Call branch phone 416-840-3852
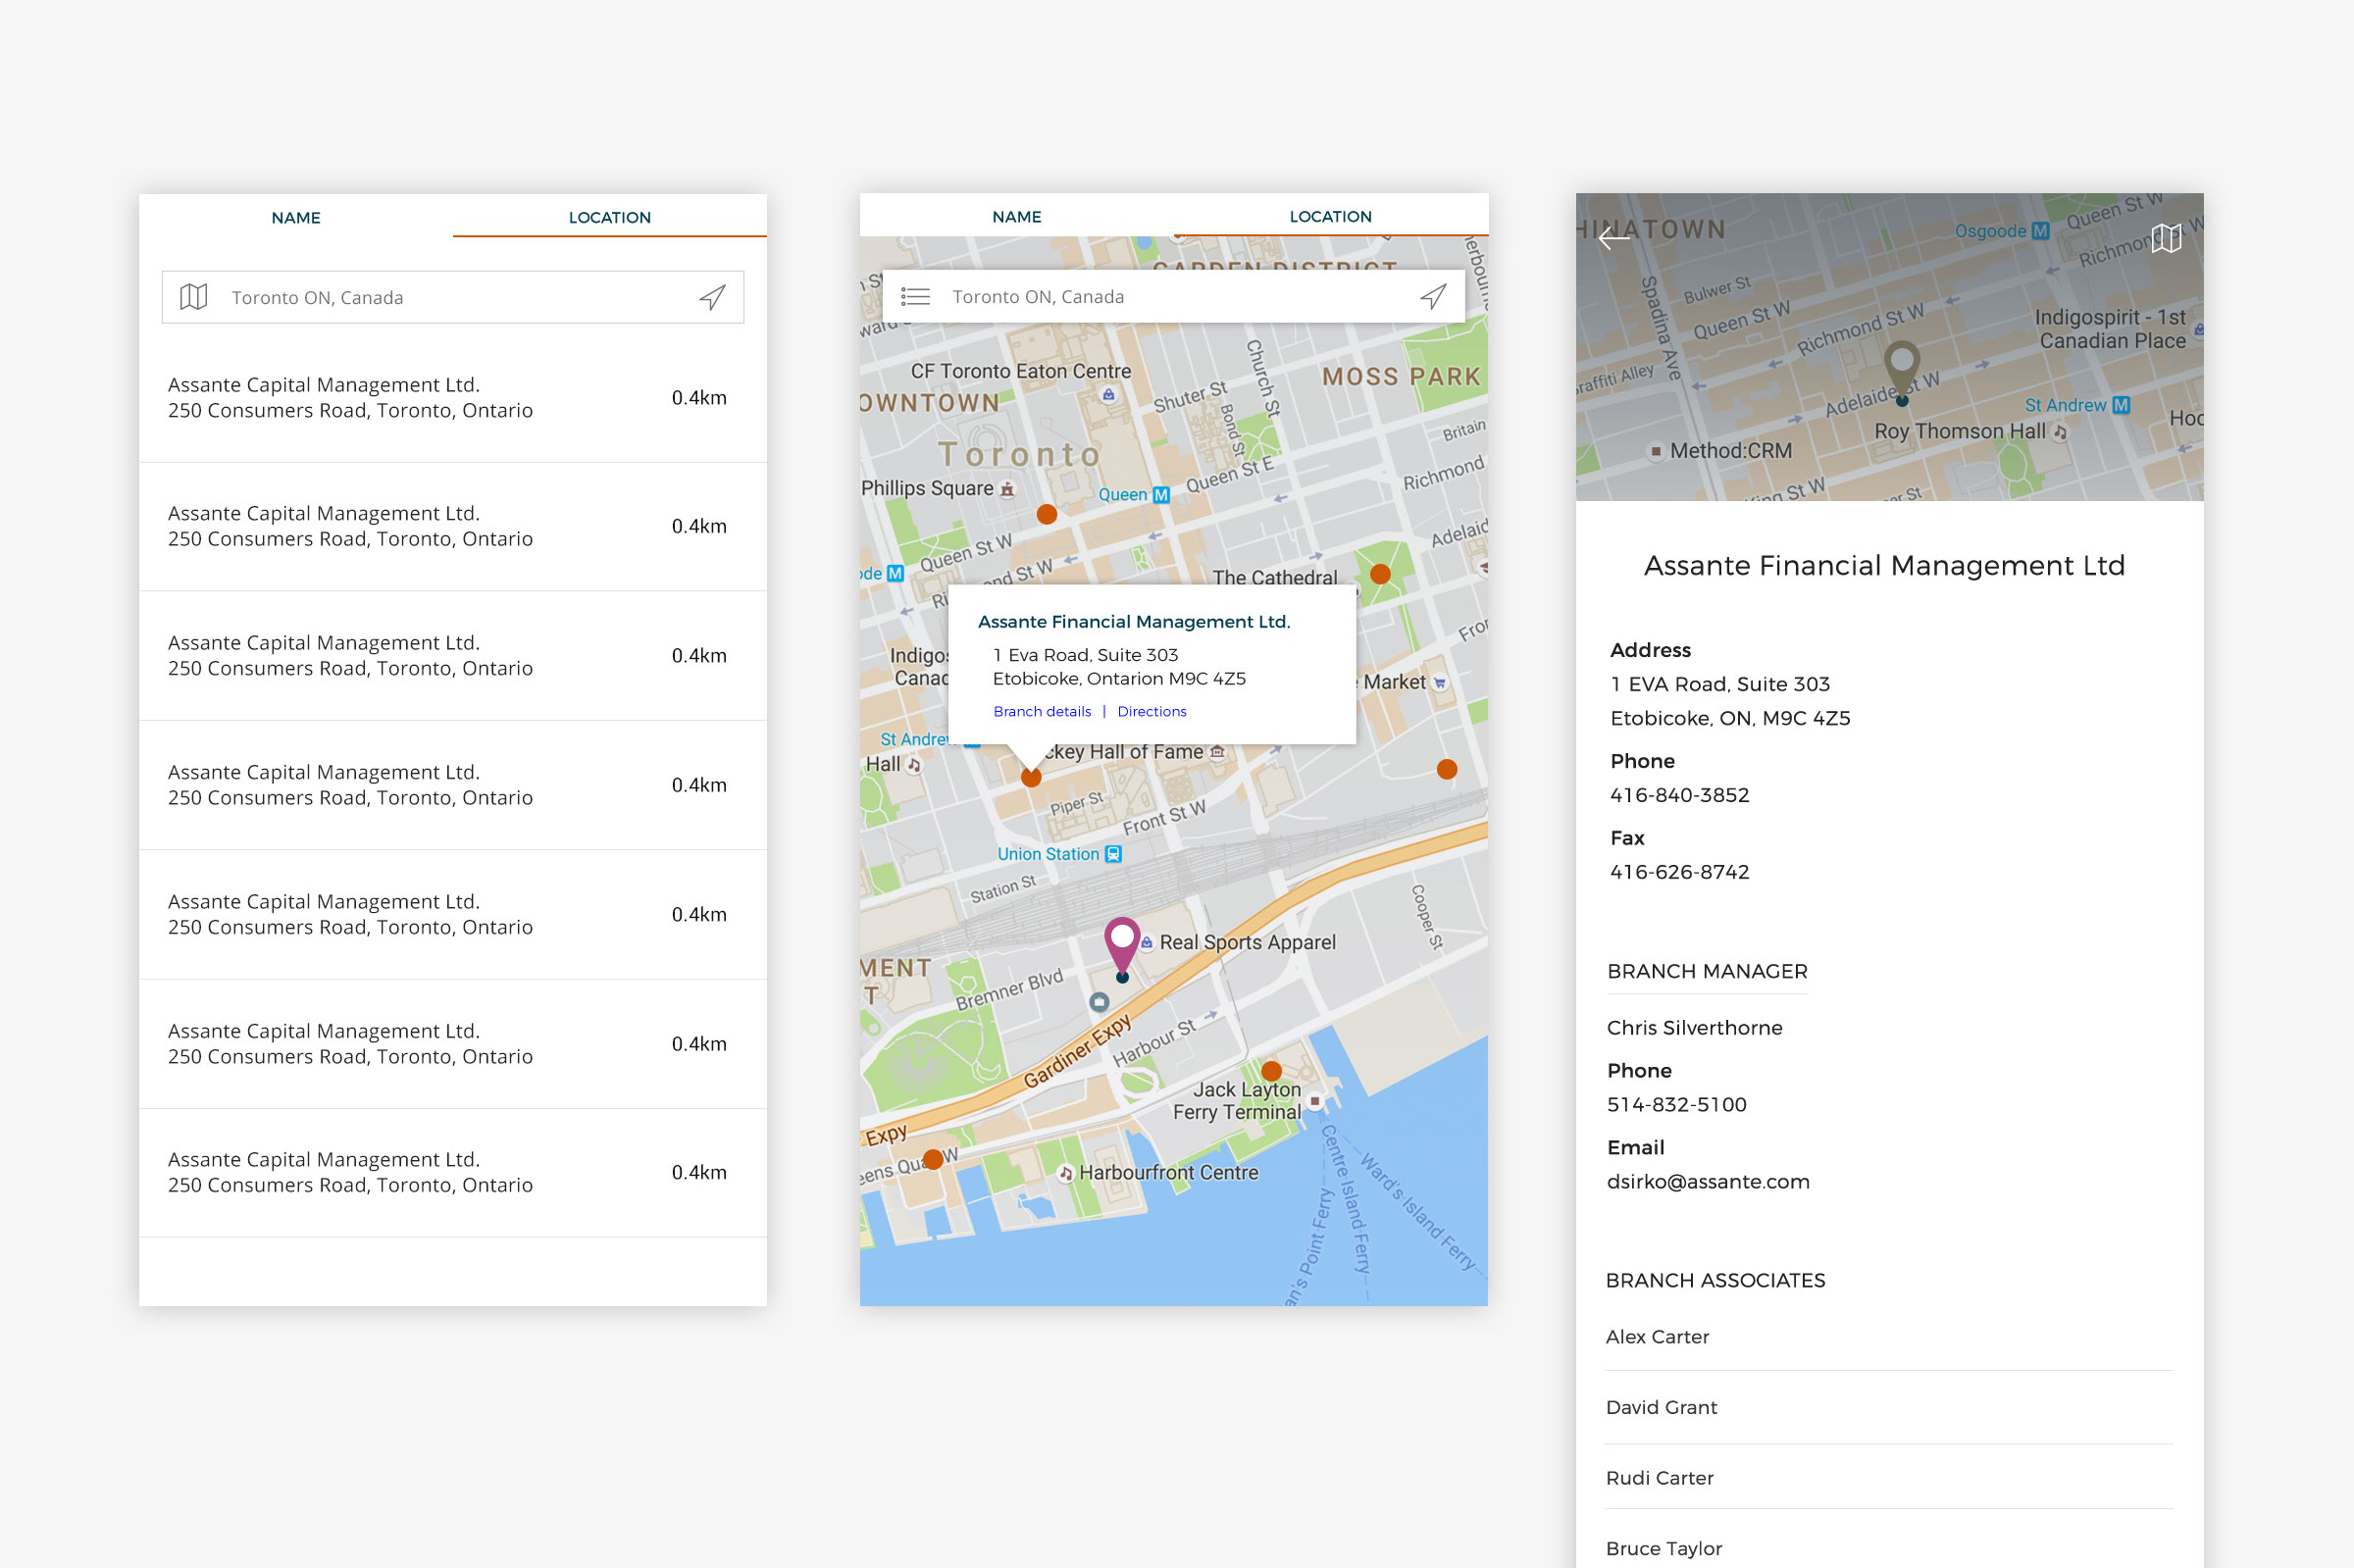2354x1568 pixels. (x=1679, y=795)
